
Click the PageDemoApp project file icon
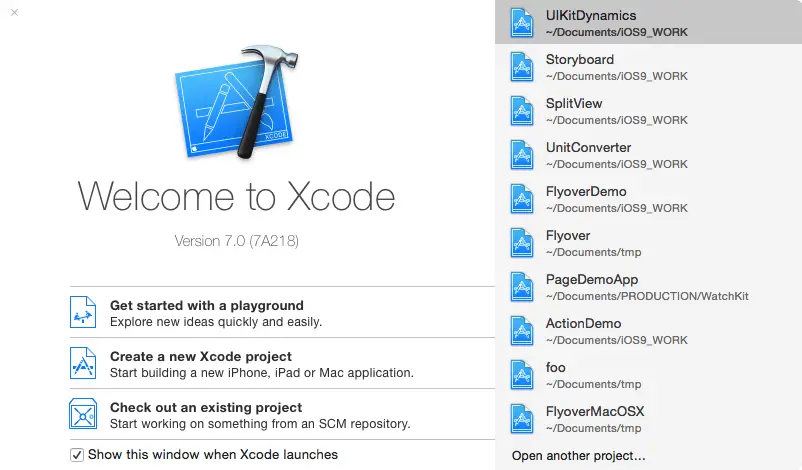[522, 287]
